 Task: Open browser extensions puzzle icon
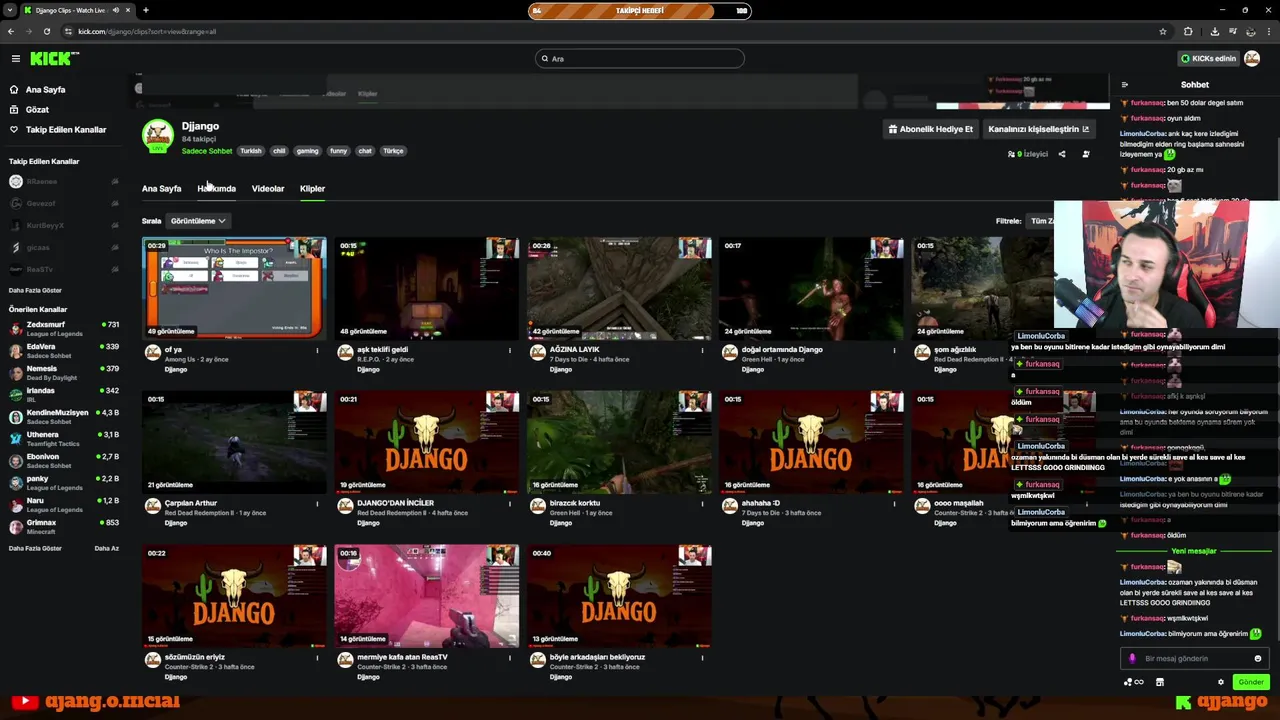coord(1188,31)
